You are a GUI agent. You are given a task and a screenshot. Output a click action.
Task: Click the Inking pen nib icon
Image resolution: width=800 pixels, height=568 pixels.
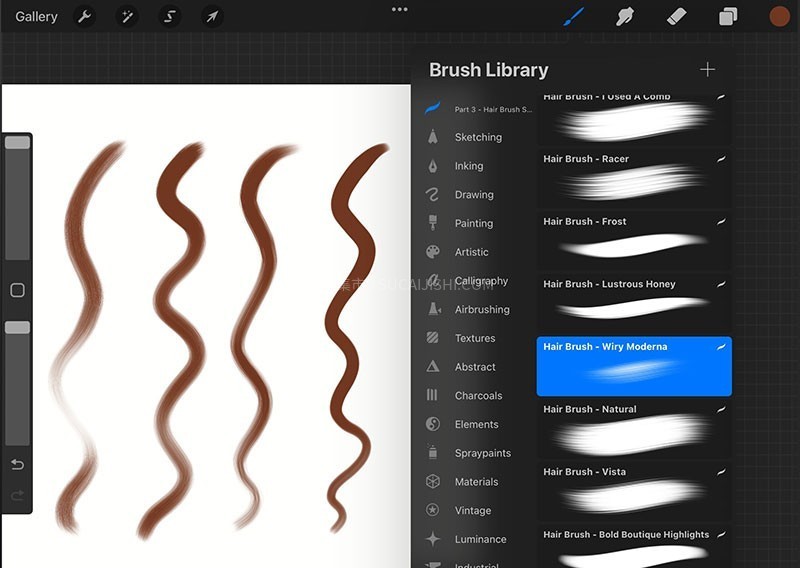point(433,166)
